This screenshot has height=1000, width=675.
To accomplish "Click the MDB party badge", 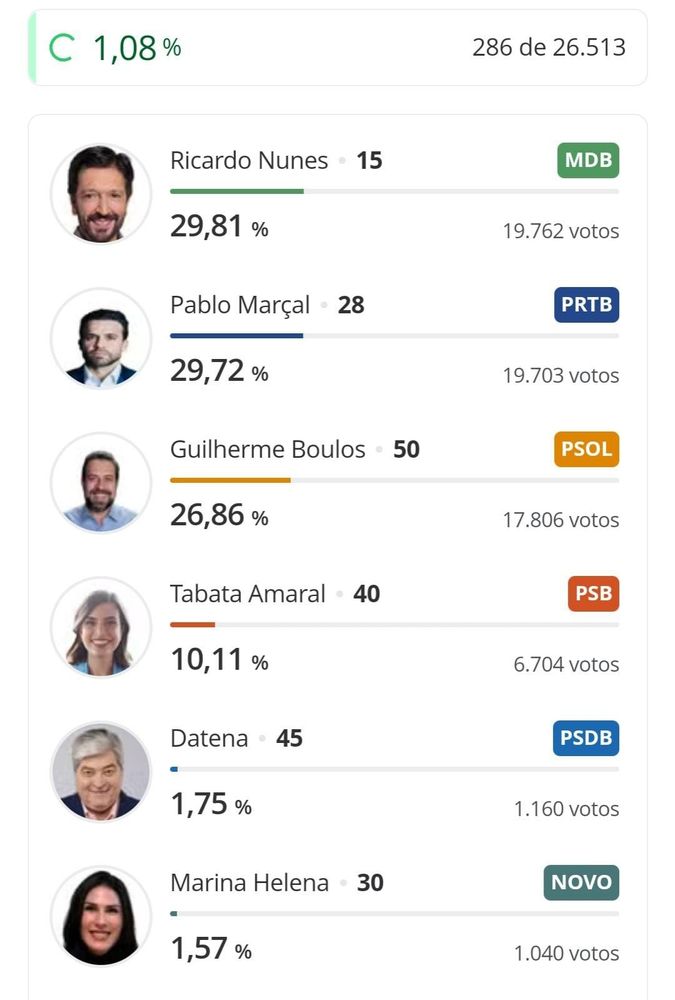I will (588, 160).
